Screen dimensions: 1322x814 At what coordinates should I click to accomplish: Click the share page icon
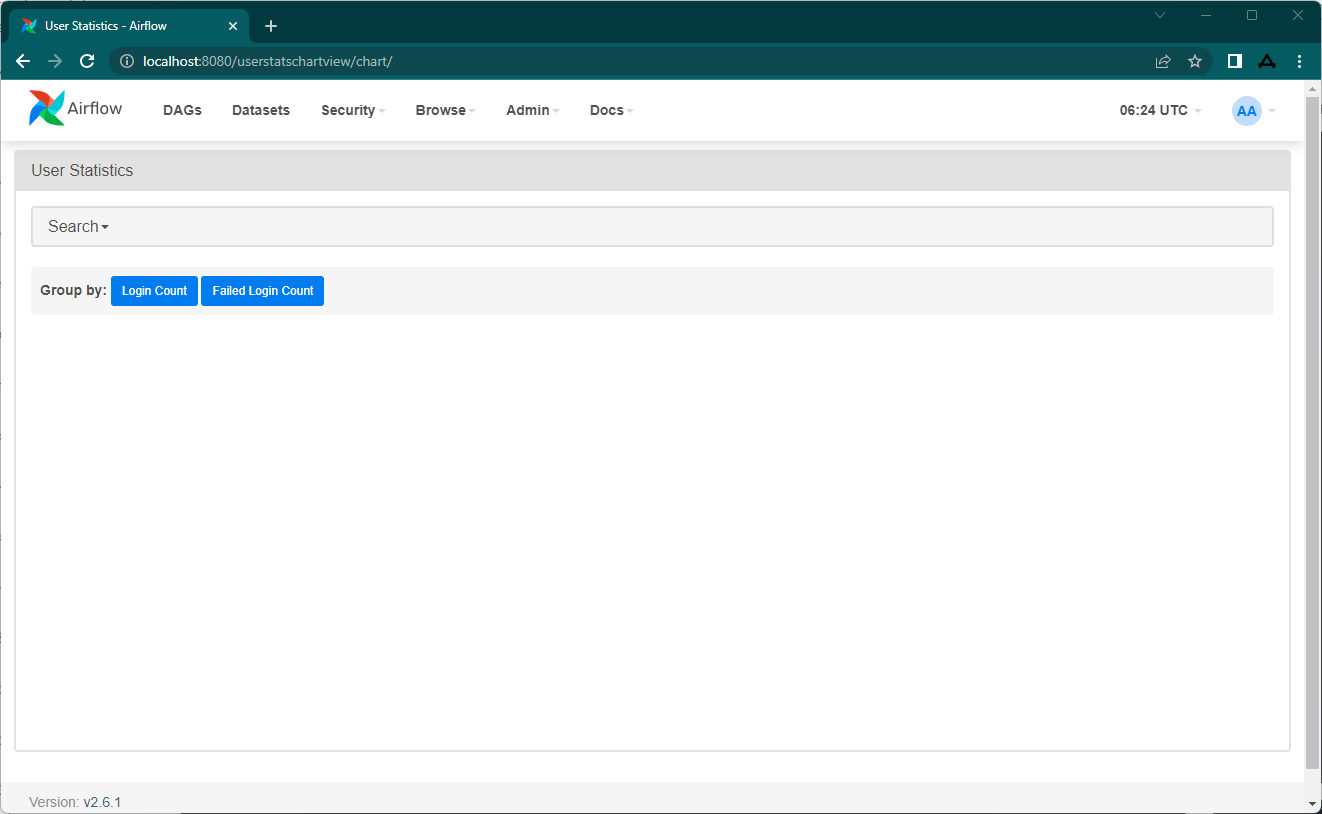[1163, 61]
